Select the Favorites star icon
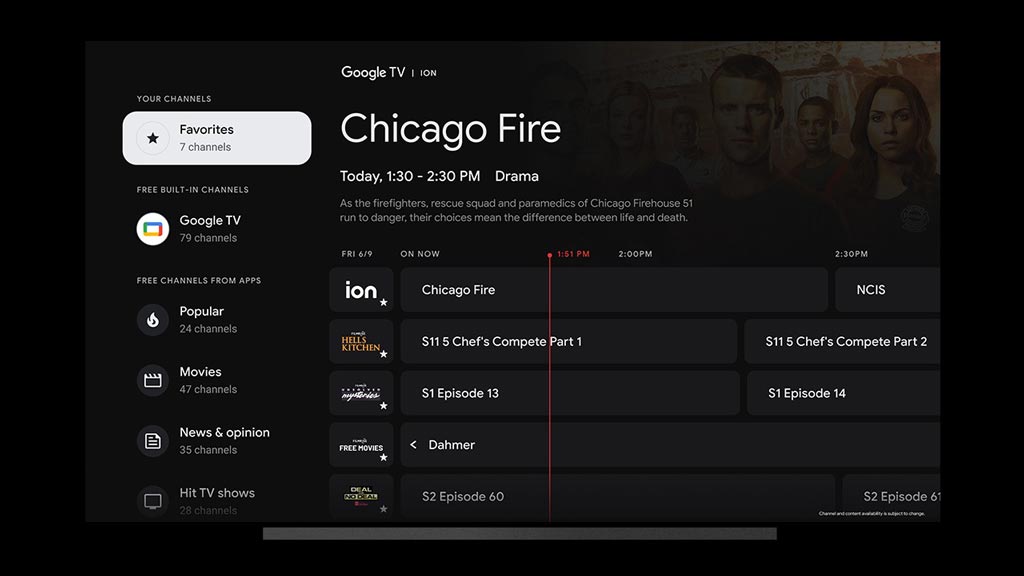Image resolution: width=1024 pixels, height=576 pixels. [153, 138]
